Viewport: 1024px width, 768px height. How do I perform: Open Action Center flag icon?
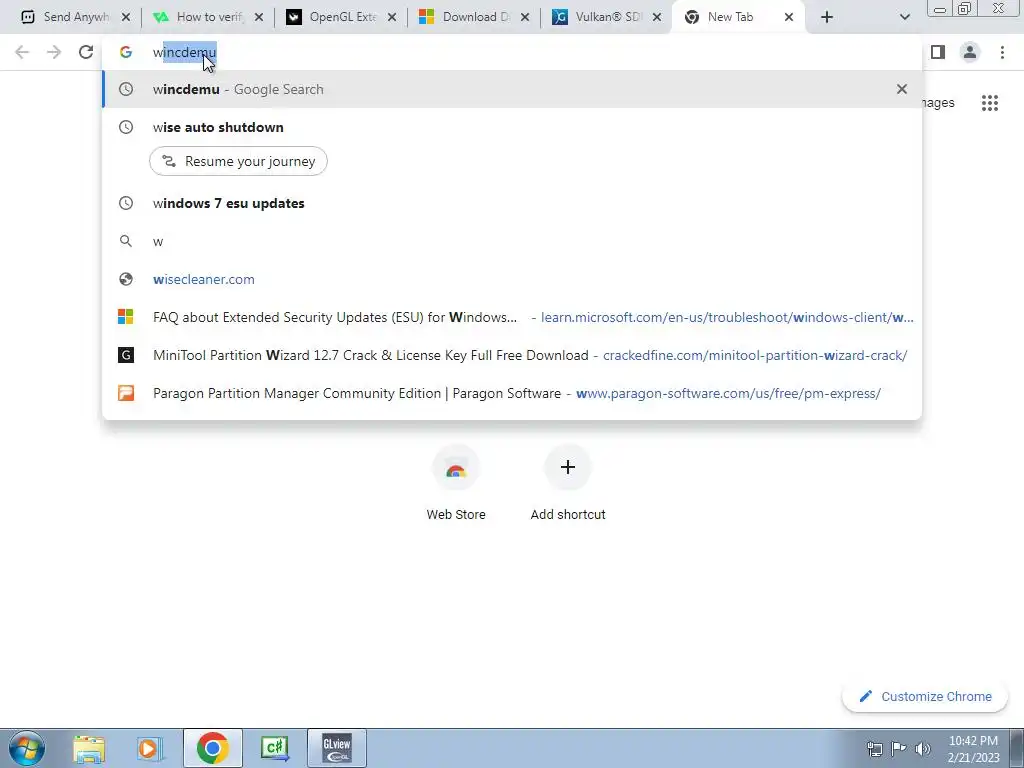tap(899, 749)
